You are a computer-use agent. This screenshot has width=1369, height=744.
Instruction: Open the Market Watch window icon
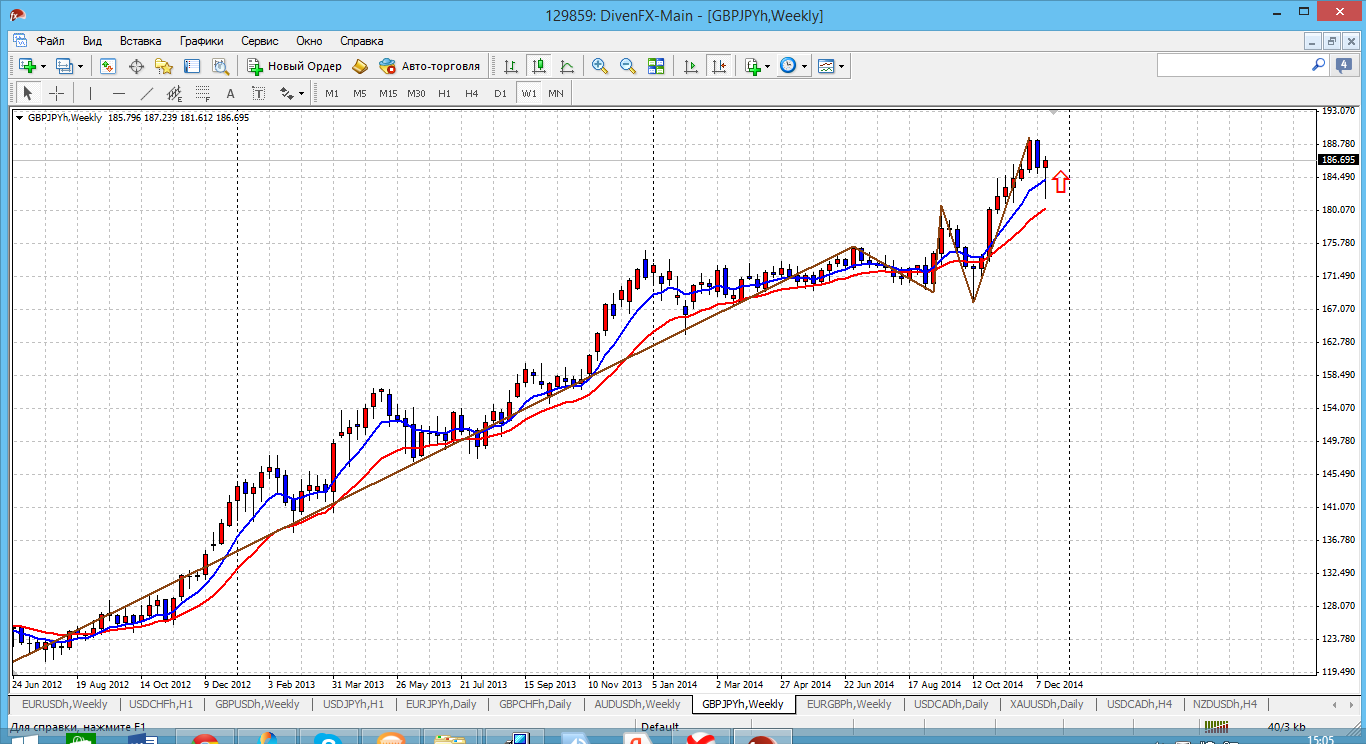[x=108, y=66]
